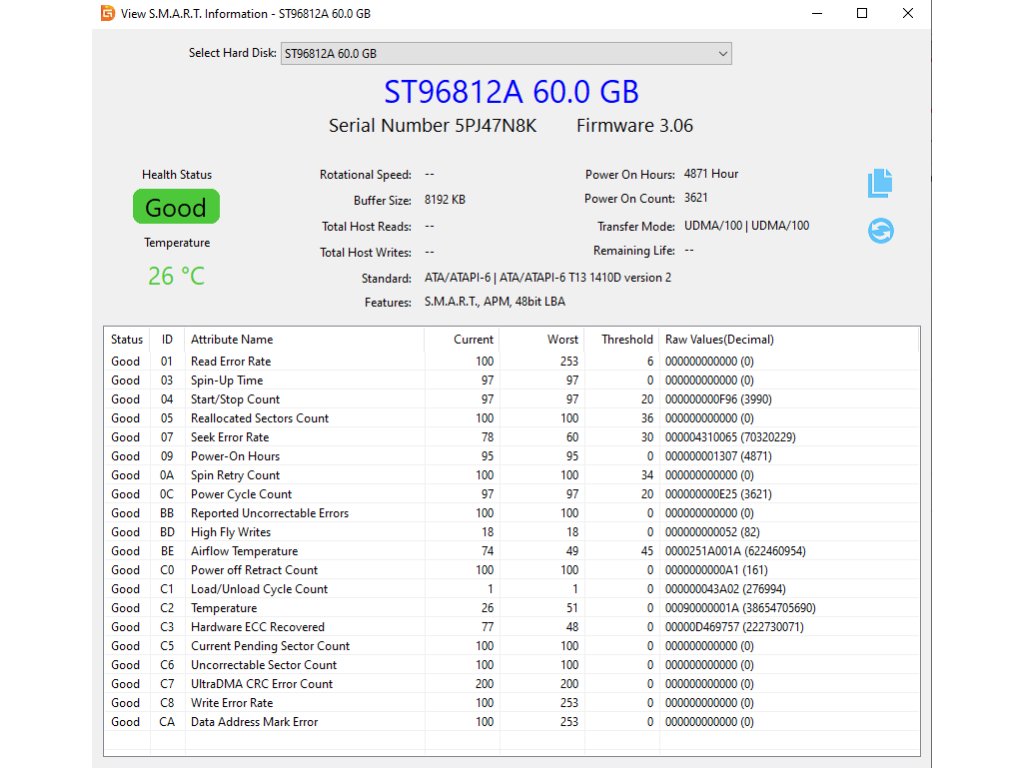Select the Read Error Rate row

[511, 361]
